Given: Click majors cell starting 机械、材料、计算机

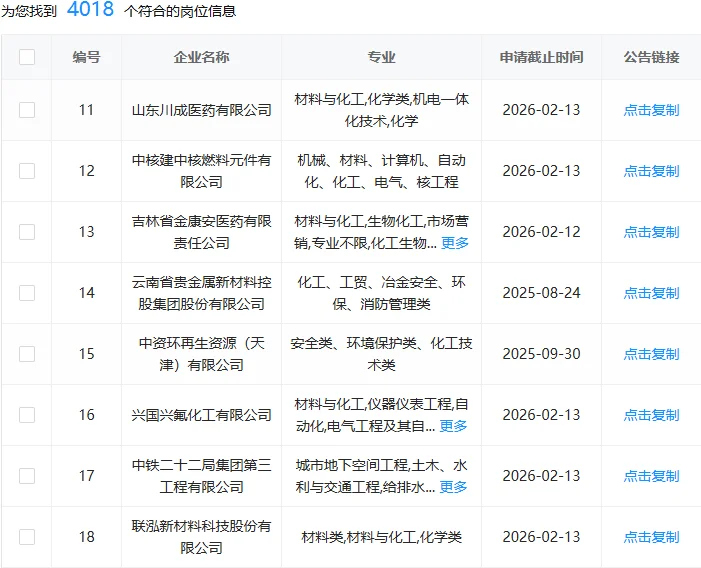Looking at the screenshot, I should 381,171.
